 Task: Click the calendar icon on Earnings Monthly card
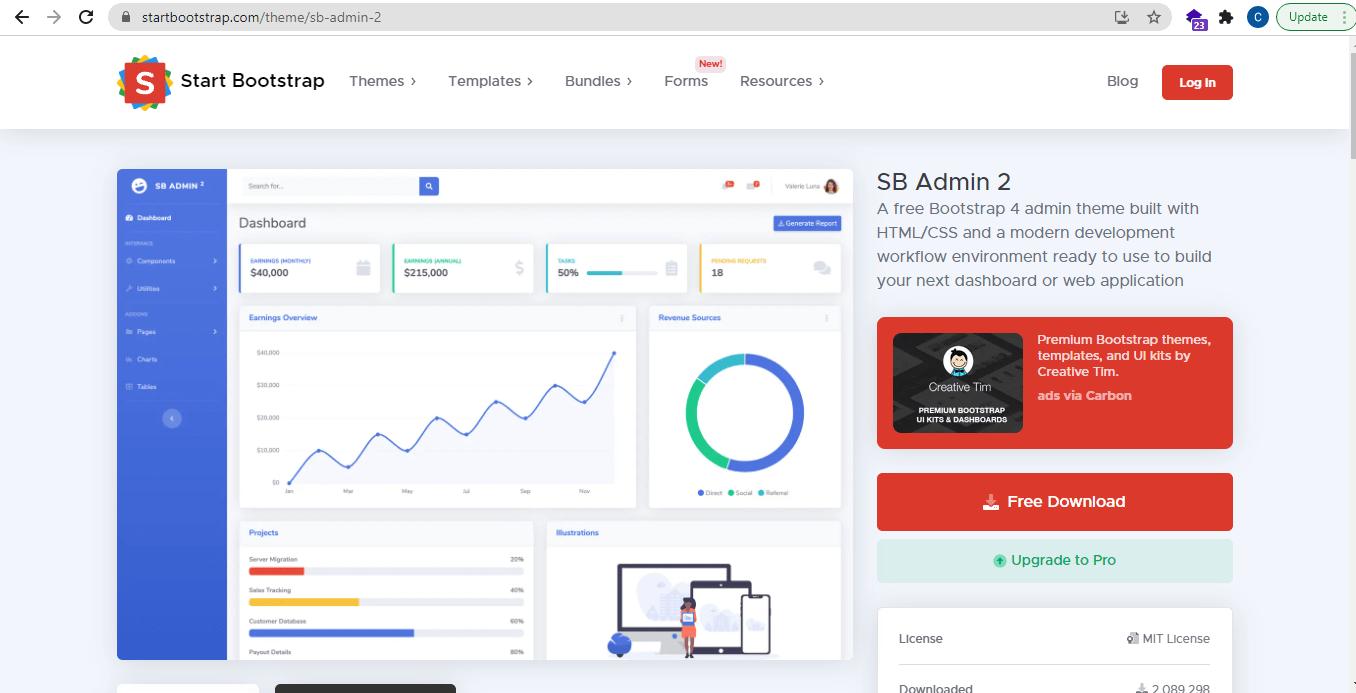coord(363,268)
